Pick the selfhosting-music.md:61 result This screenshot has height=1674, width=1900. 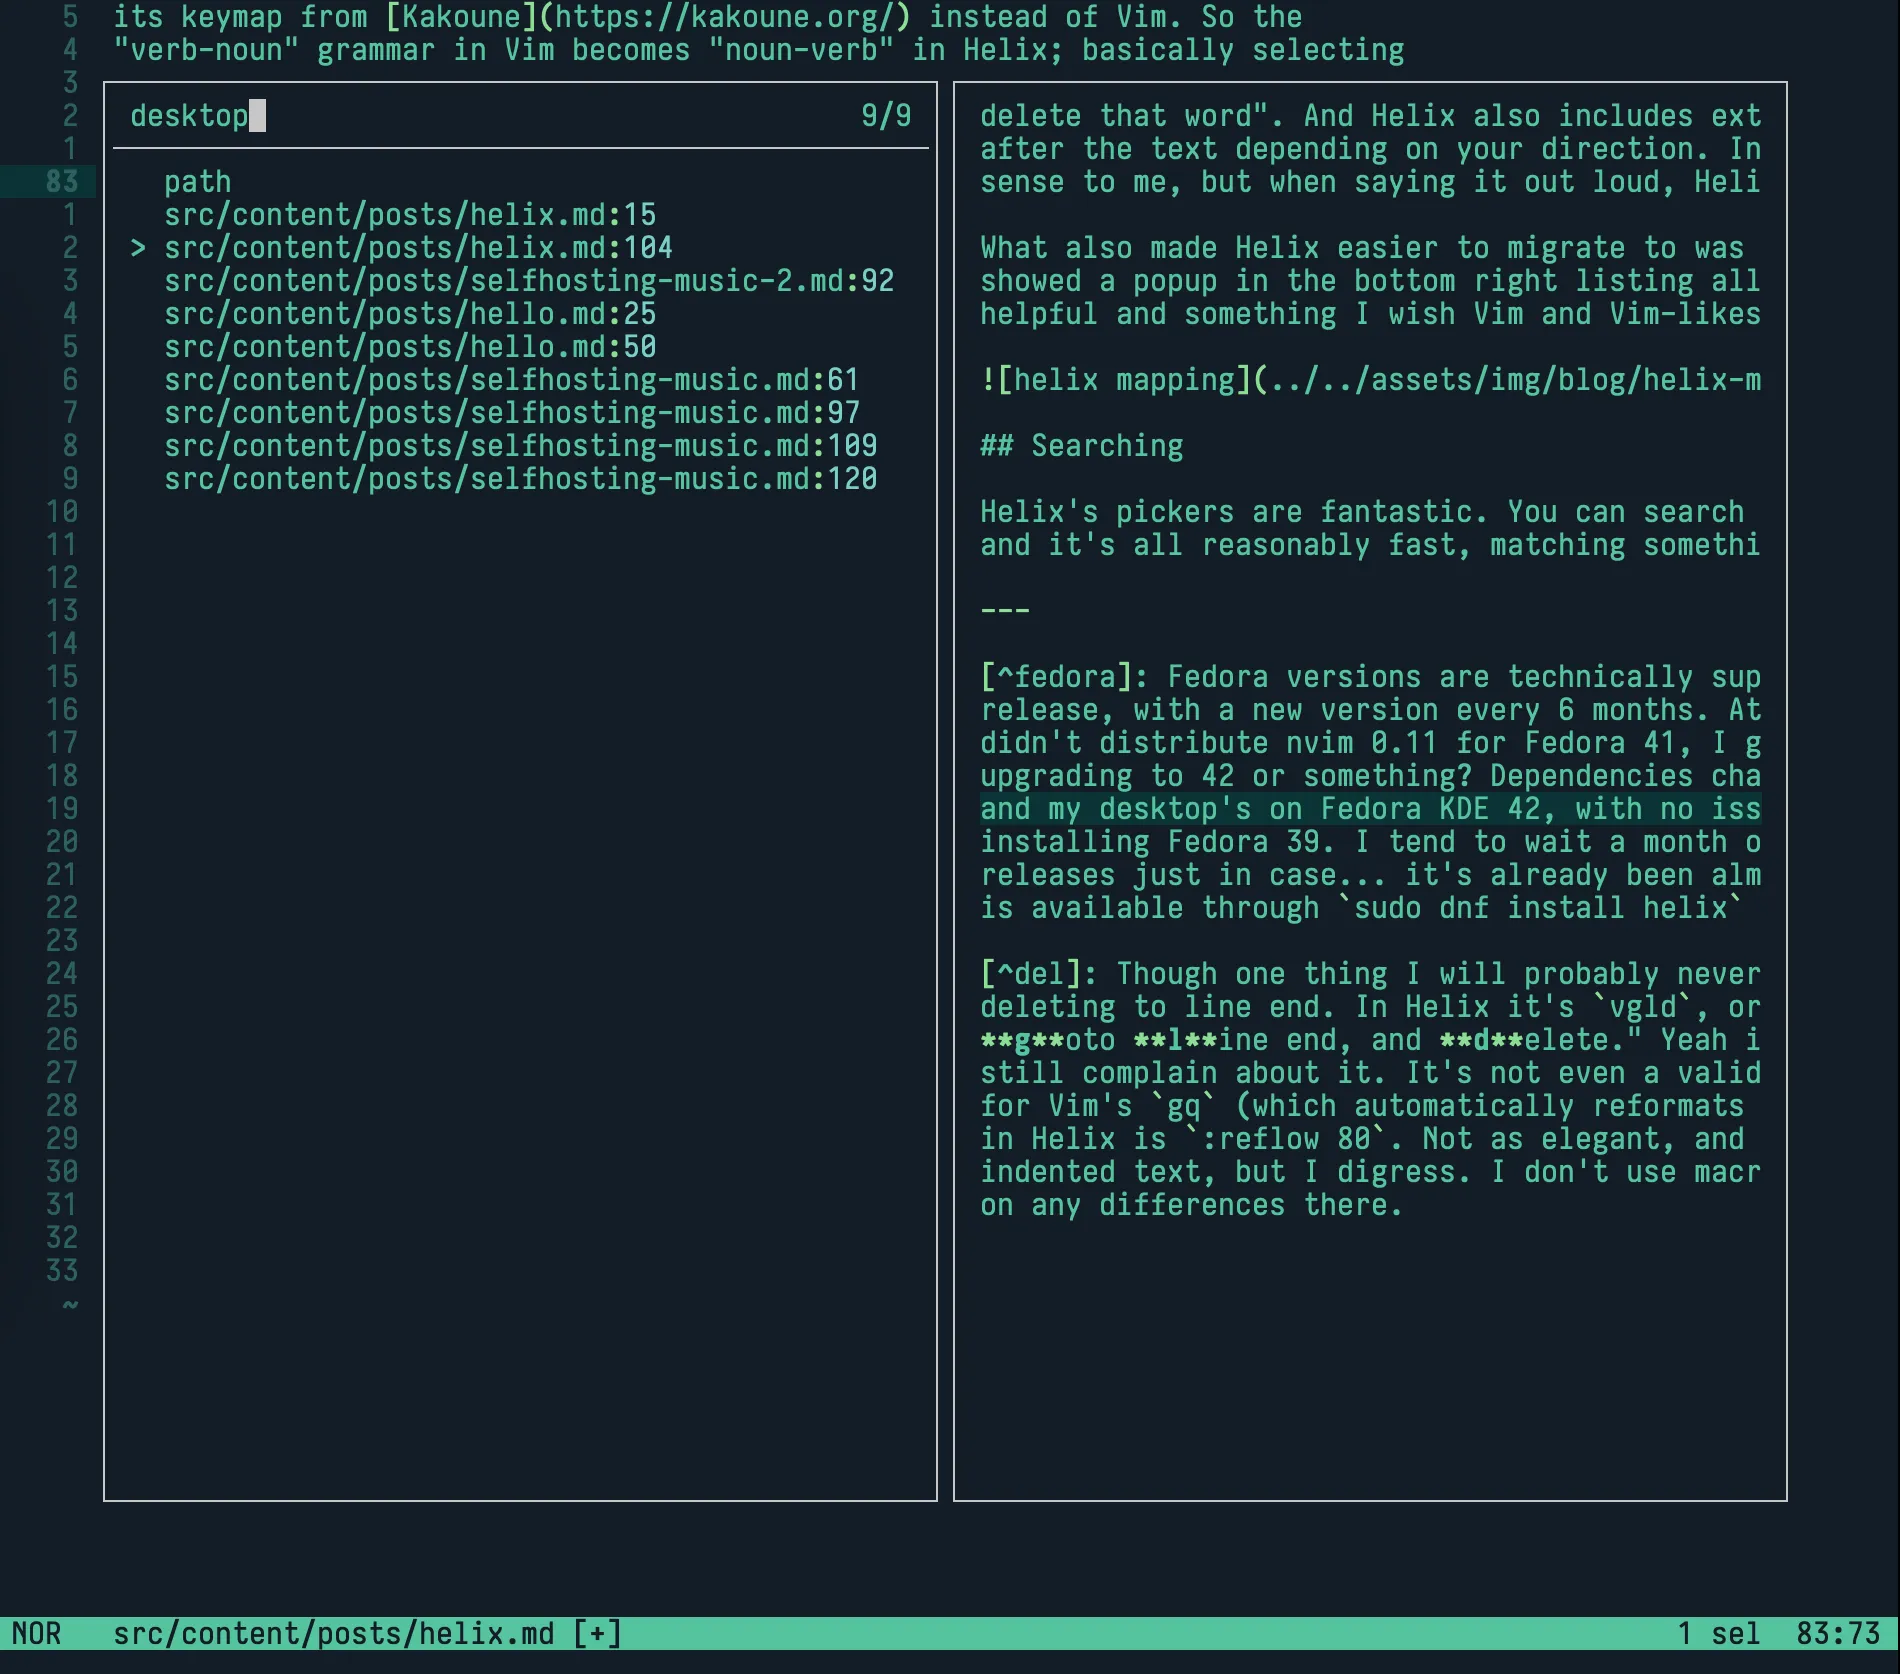click(511, 380)
